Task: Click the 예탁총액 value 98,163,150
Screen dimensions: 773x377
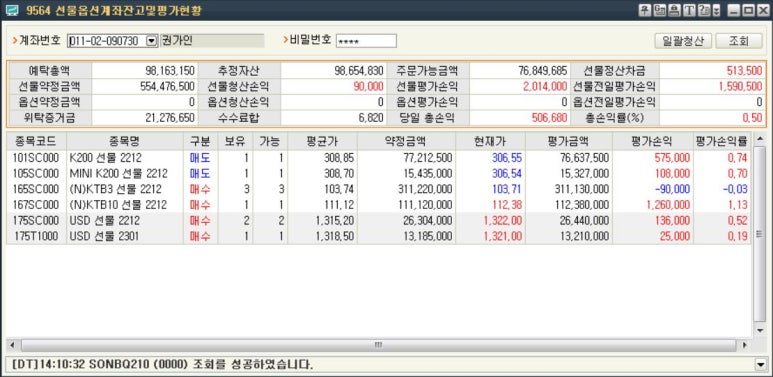Action: click(144, 70)
